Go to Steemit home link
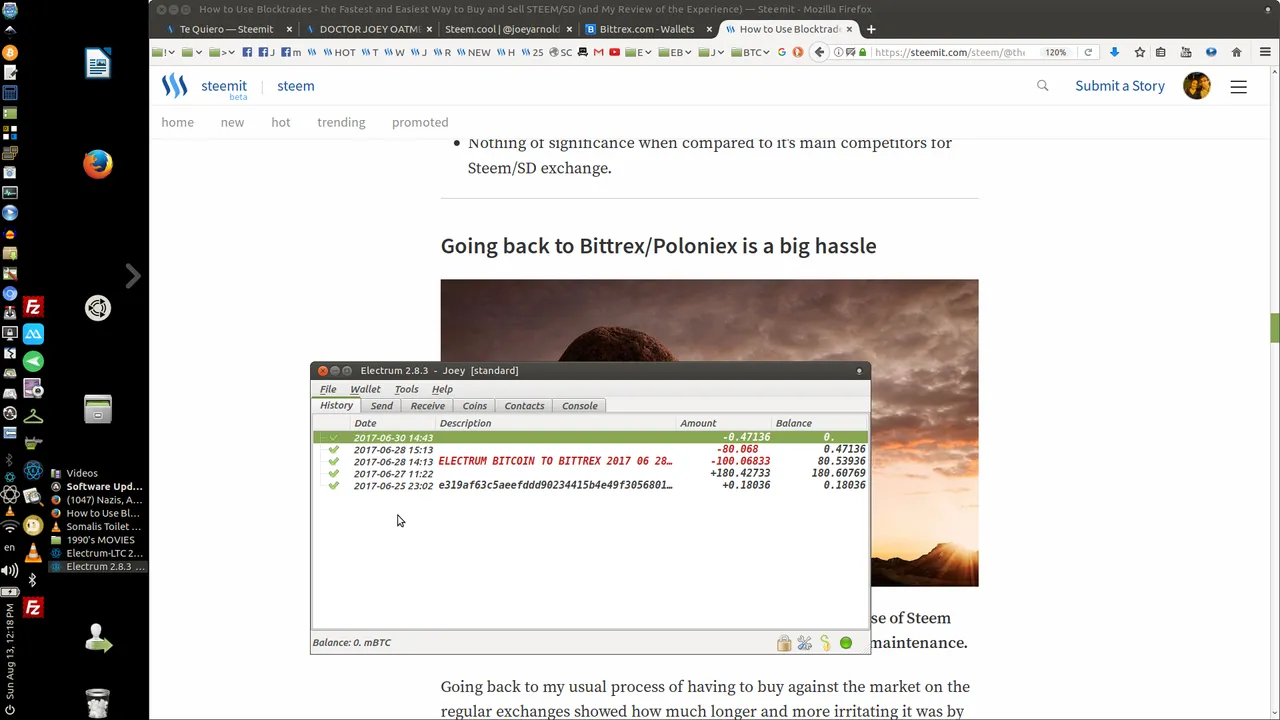The height and width of the screenshot is (720, 1280). click(x=178, y=122)
